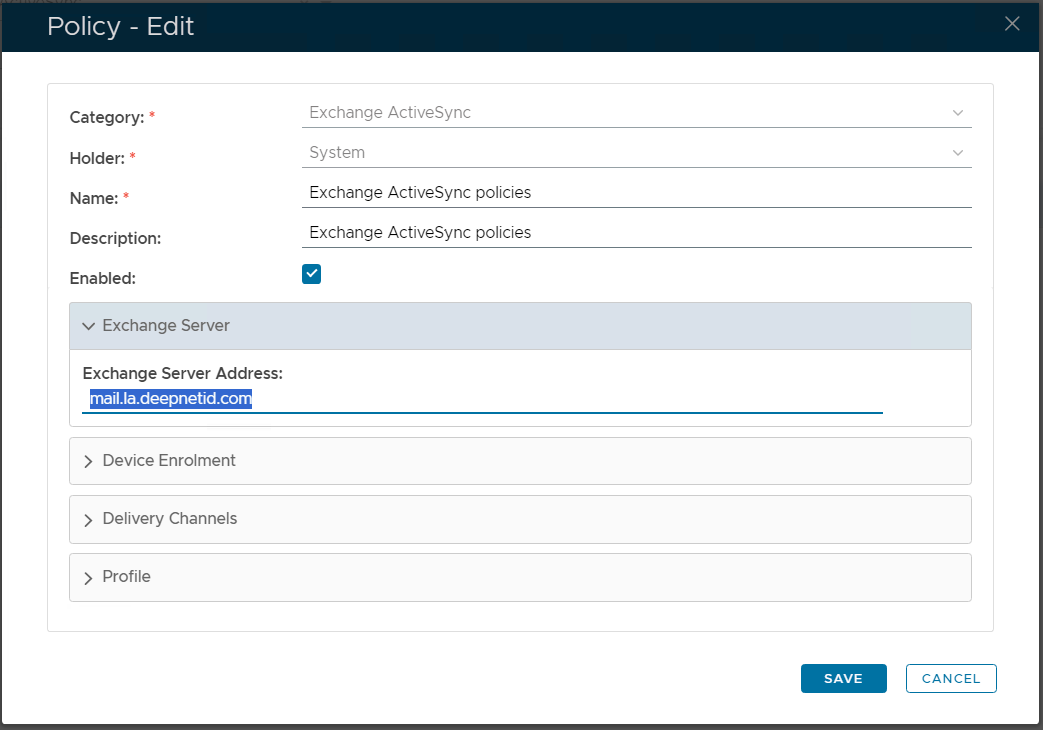Viewport: 1043px width, 730px height.
Task: Collapse Exchange Server section via chevron icon
Action: click(89, 326)
